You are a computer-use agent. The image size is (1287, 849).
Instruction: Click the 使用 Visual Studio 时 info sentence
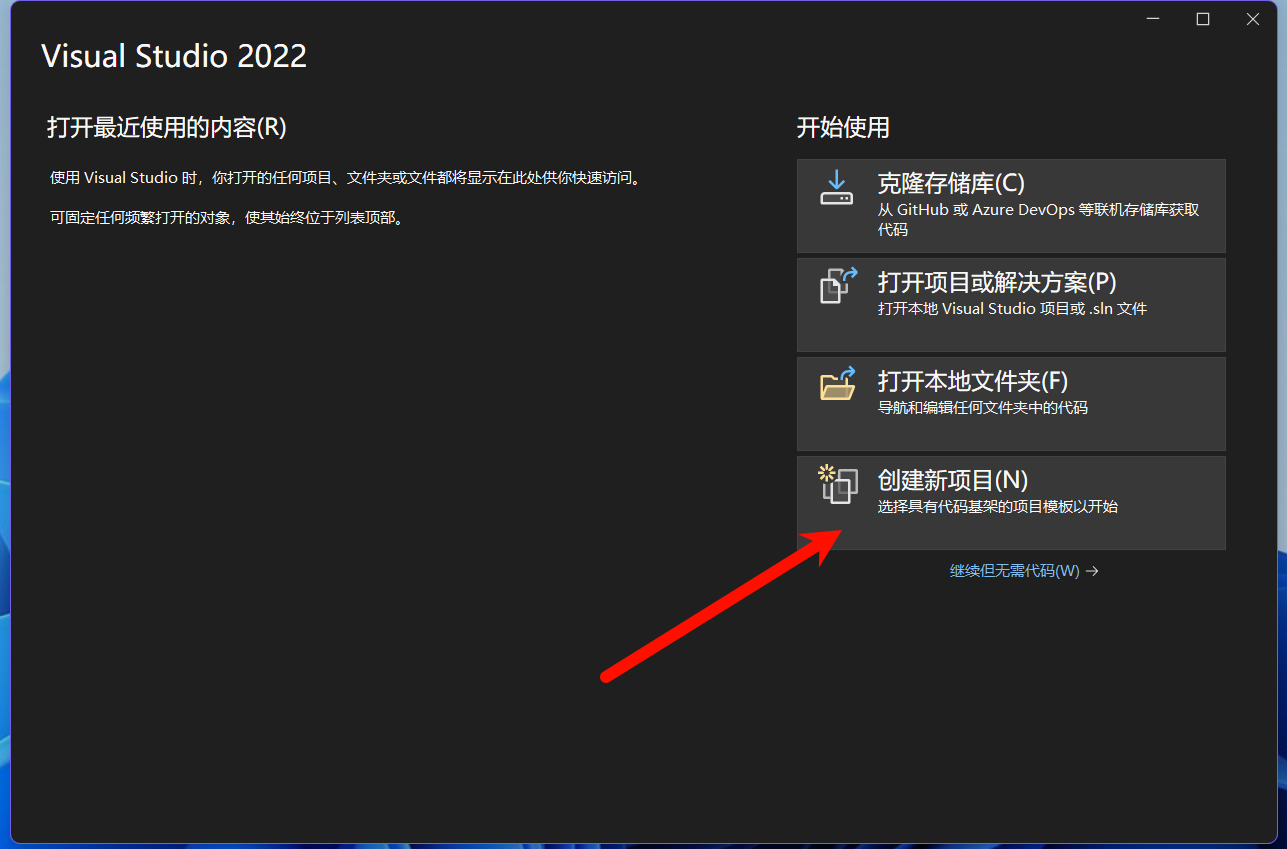[346, 178]
